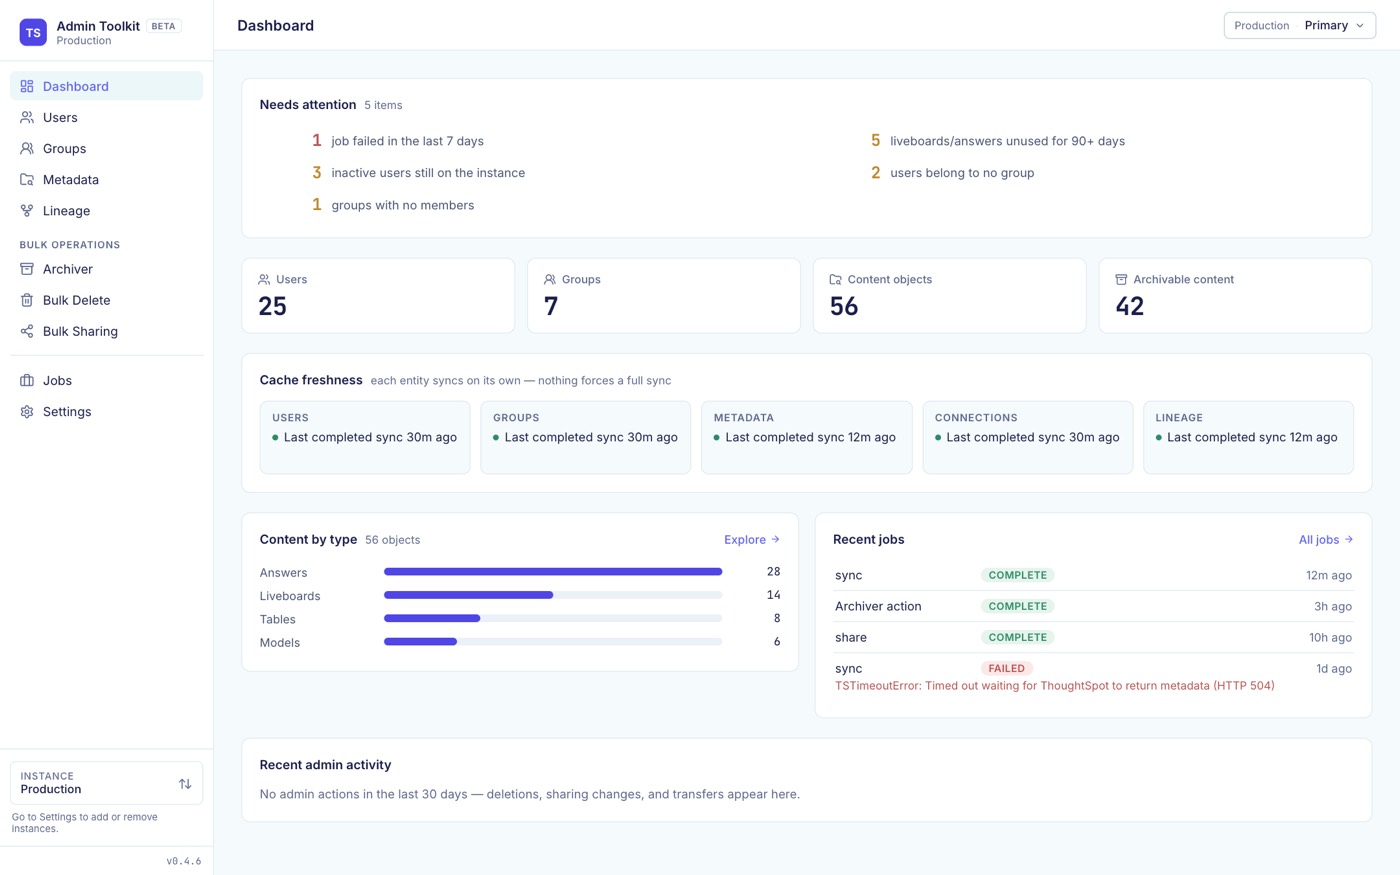
Task: Open the Production Primary instance dropdown
Action: [x=1300, y=25]
